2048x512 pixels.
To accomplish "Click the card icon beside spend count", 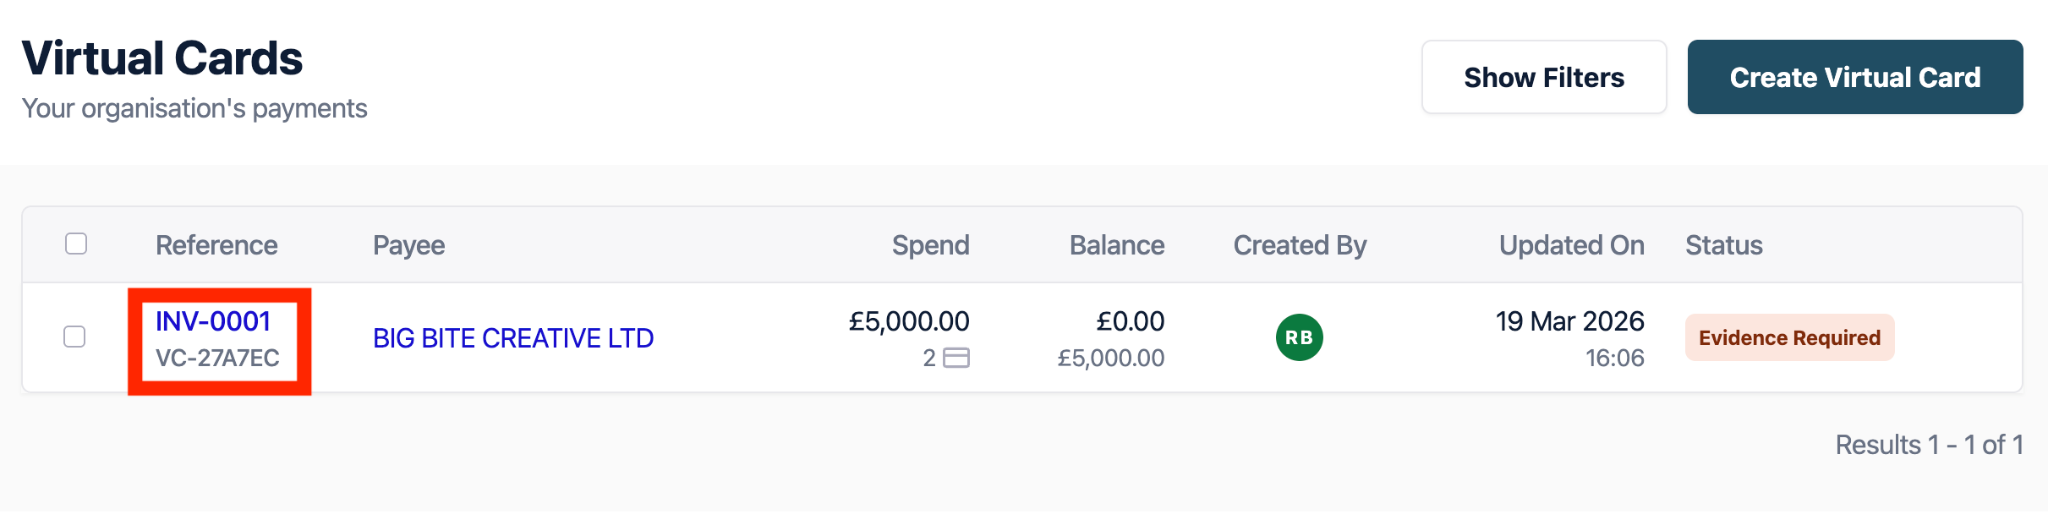I will 957,358.
